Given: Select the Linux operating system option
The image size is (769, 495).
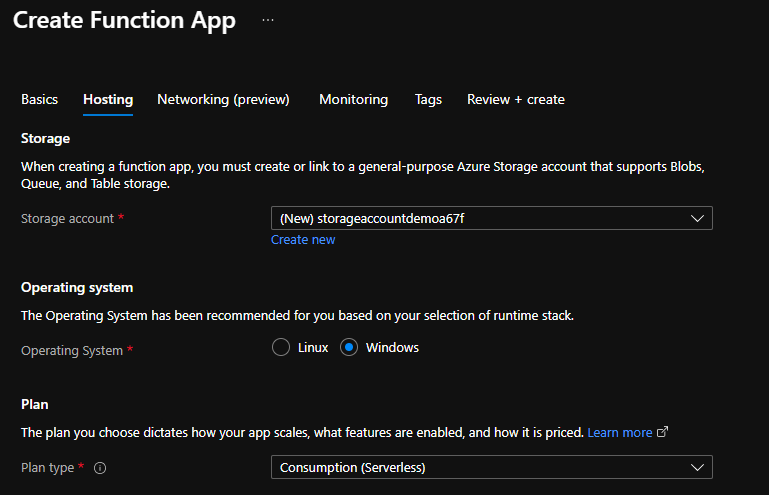Looking at the screenshot, I should coord(281,348).
